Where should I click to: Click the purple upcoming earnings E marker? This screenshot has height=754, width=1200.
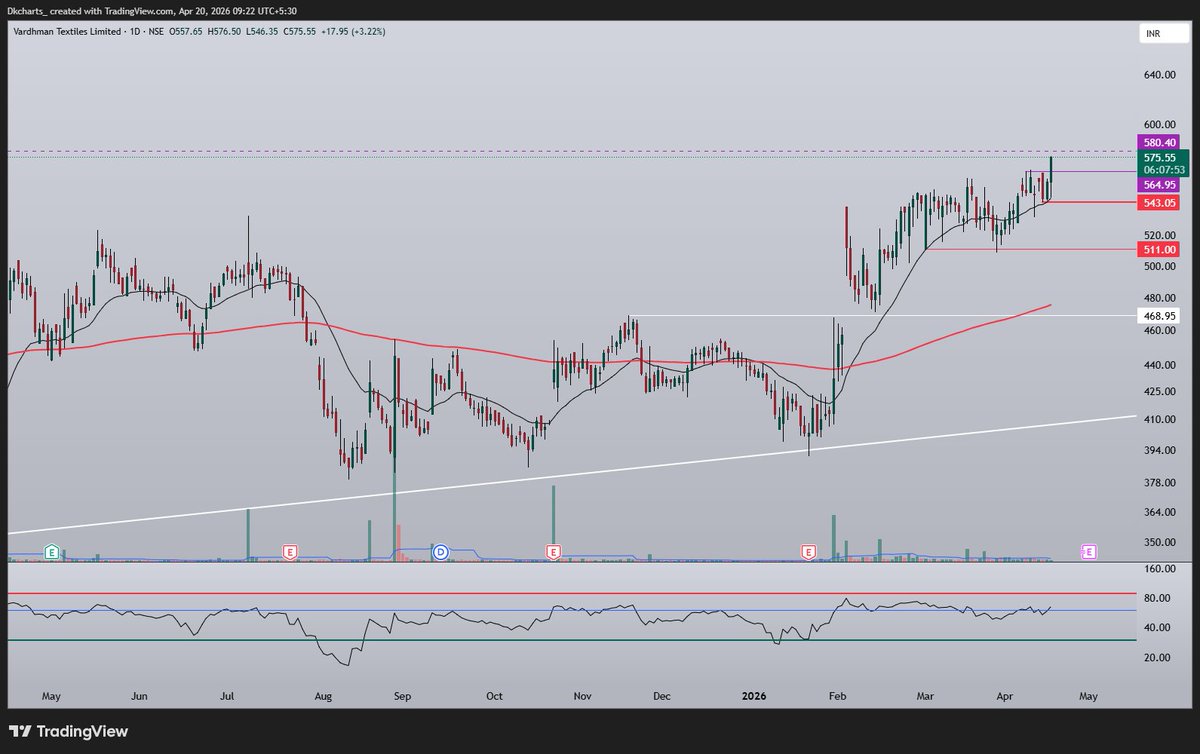point(1089,551)
